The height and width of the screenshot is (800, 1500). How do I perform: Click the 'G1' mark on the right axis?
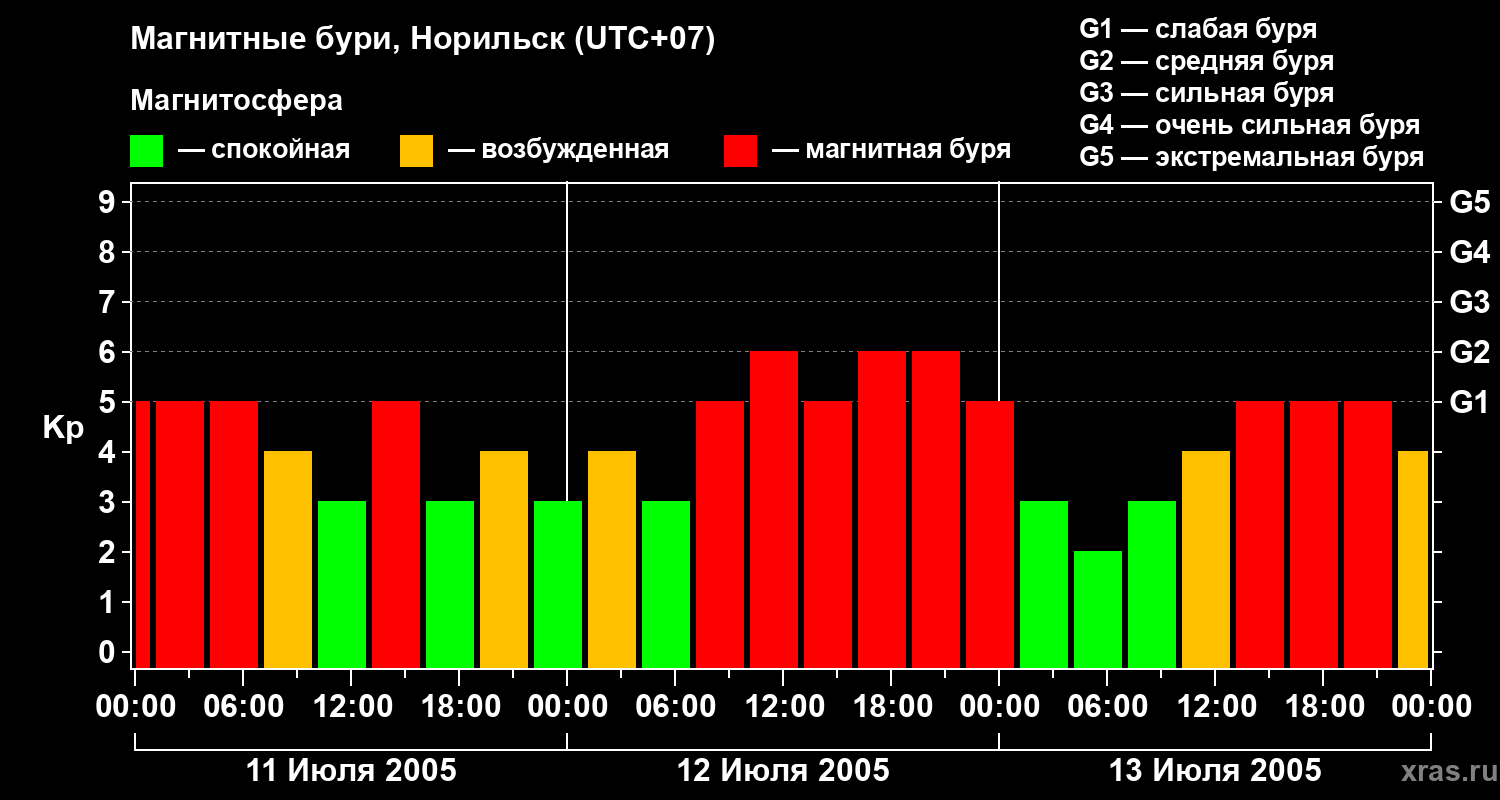[1469, 402]
